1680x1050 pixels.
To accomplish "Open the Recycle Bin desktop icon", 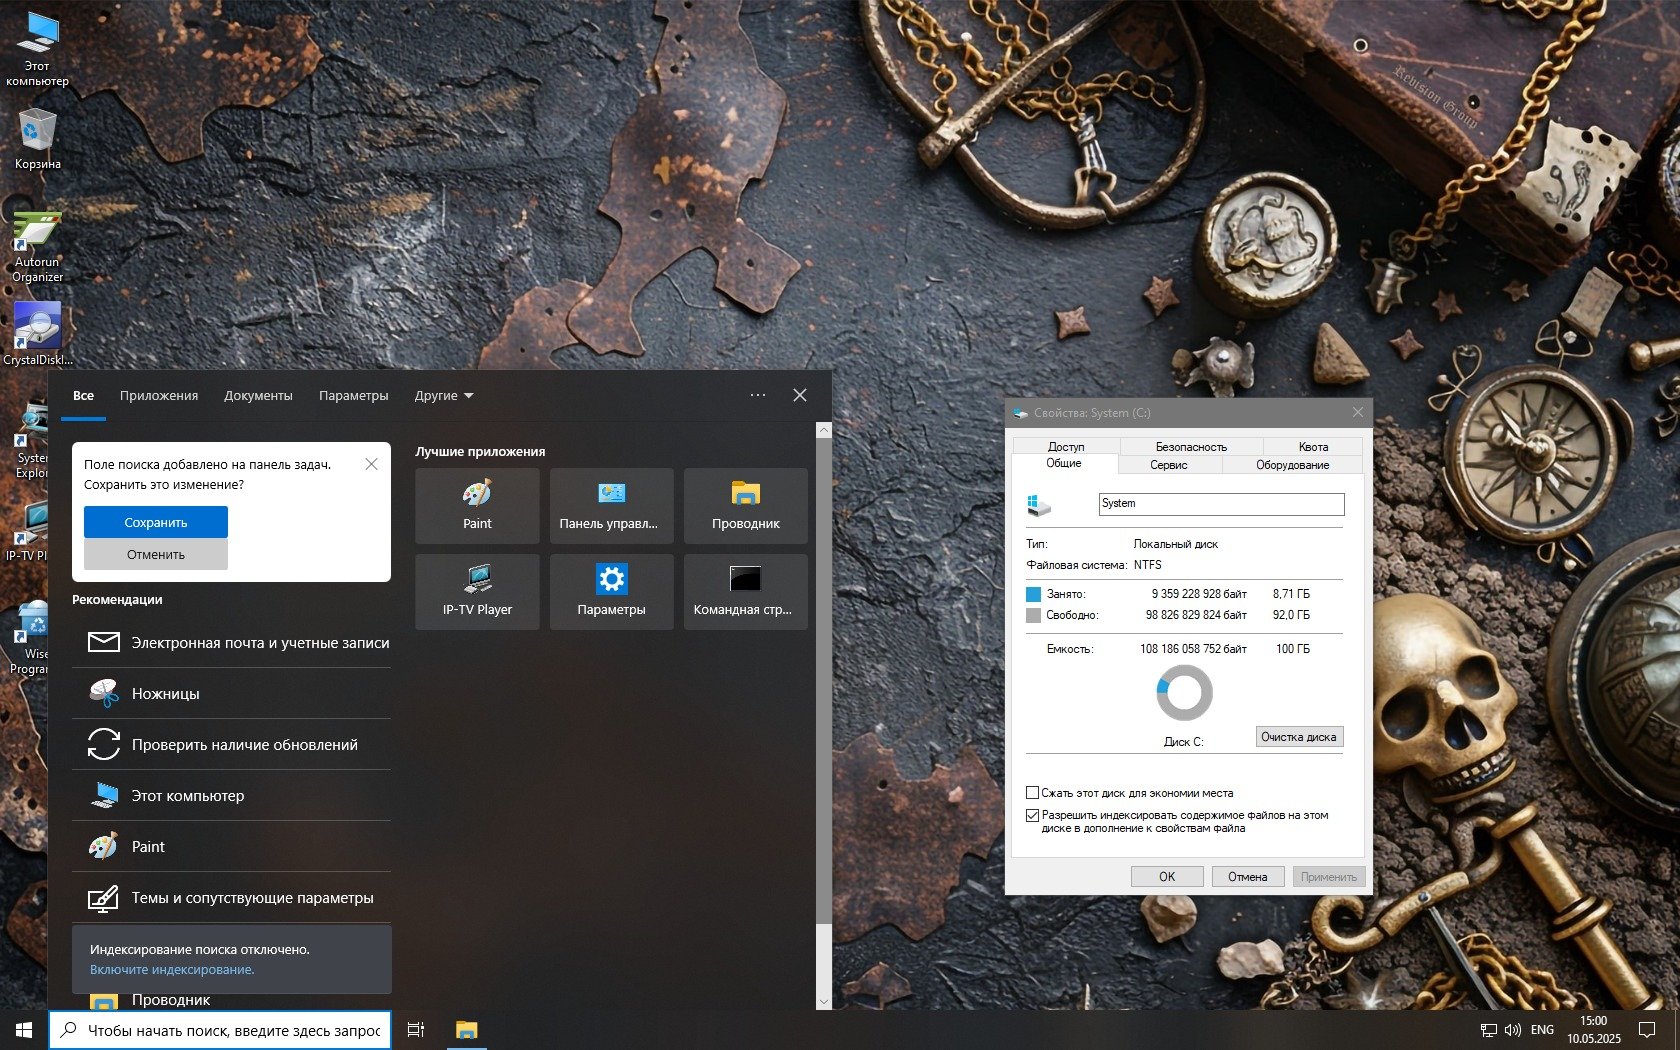I will (37, 138).
